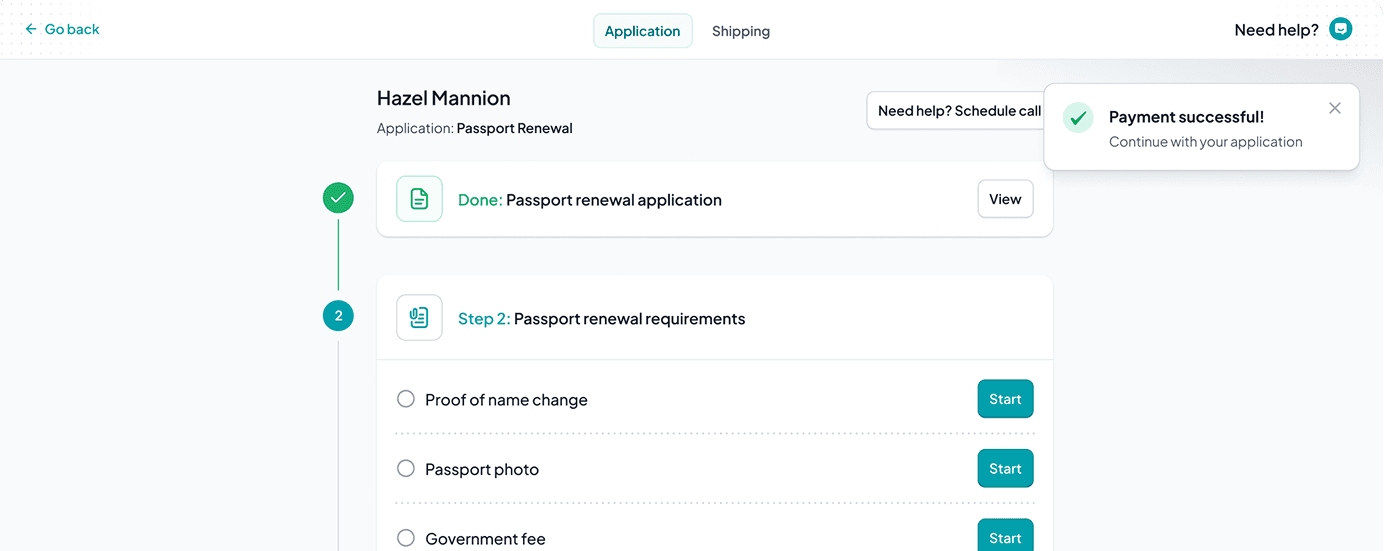Click the green completed step checkmark
Screen dimensions: 1384x551
(x=338, y=198)
